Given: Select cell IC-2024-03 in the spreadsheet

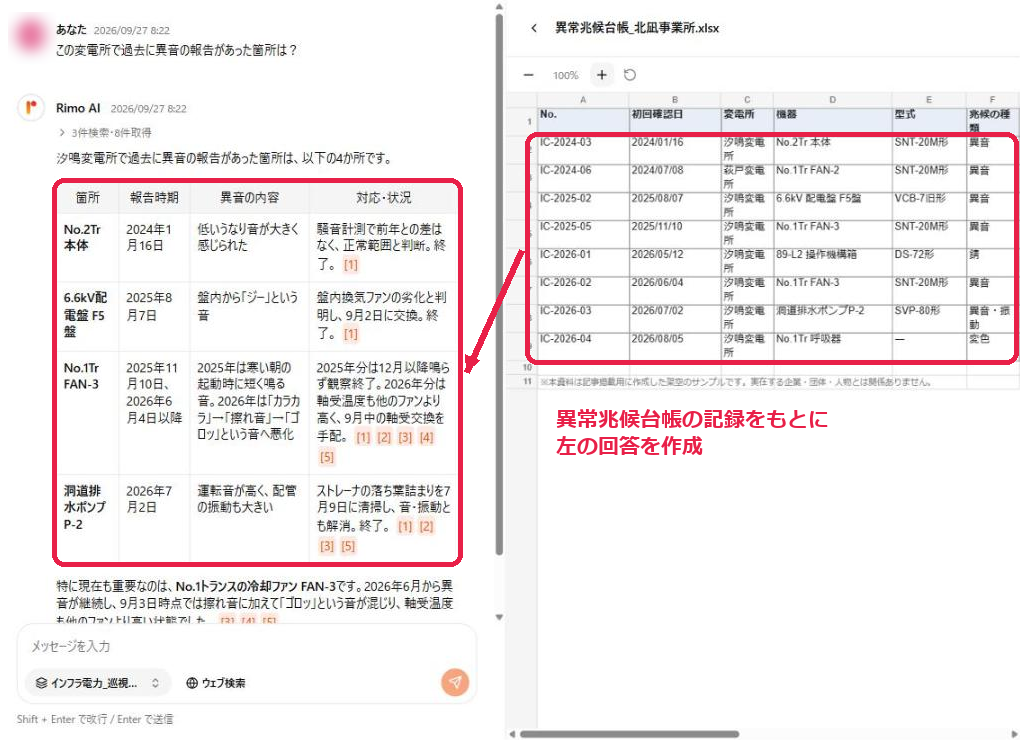Looking at the screenshot, I should coord(583,149).
